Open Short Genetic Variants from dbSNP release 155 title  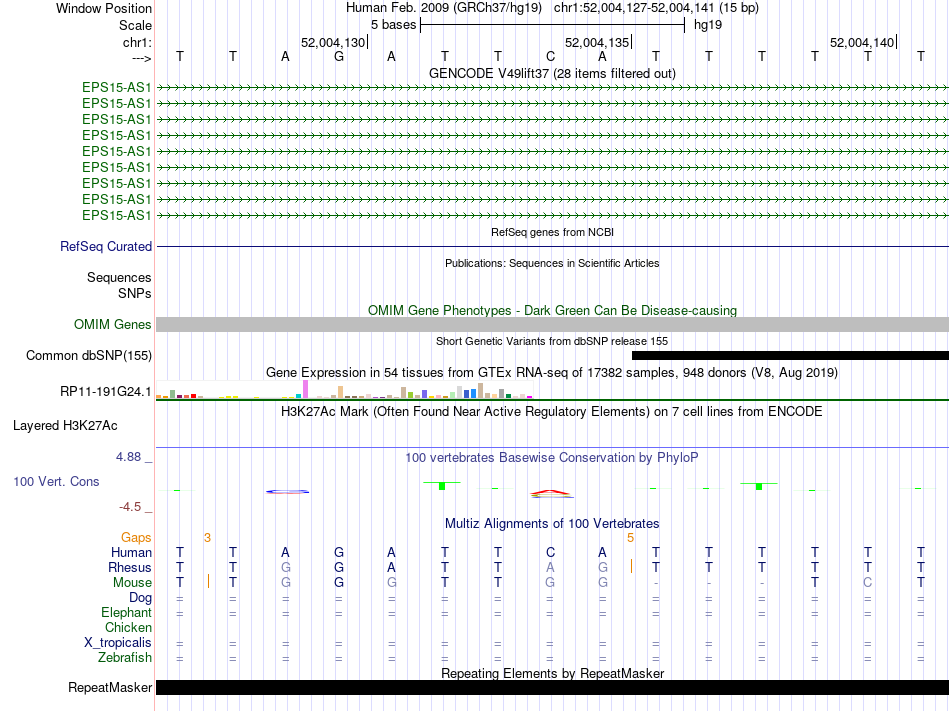[x=552, y=341]
